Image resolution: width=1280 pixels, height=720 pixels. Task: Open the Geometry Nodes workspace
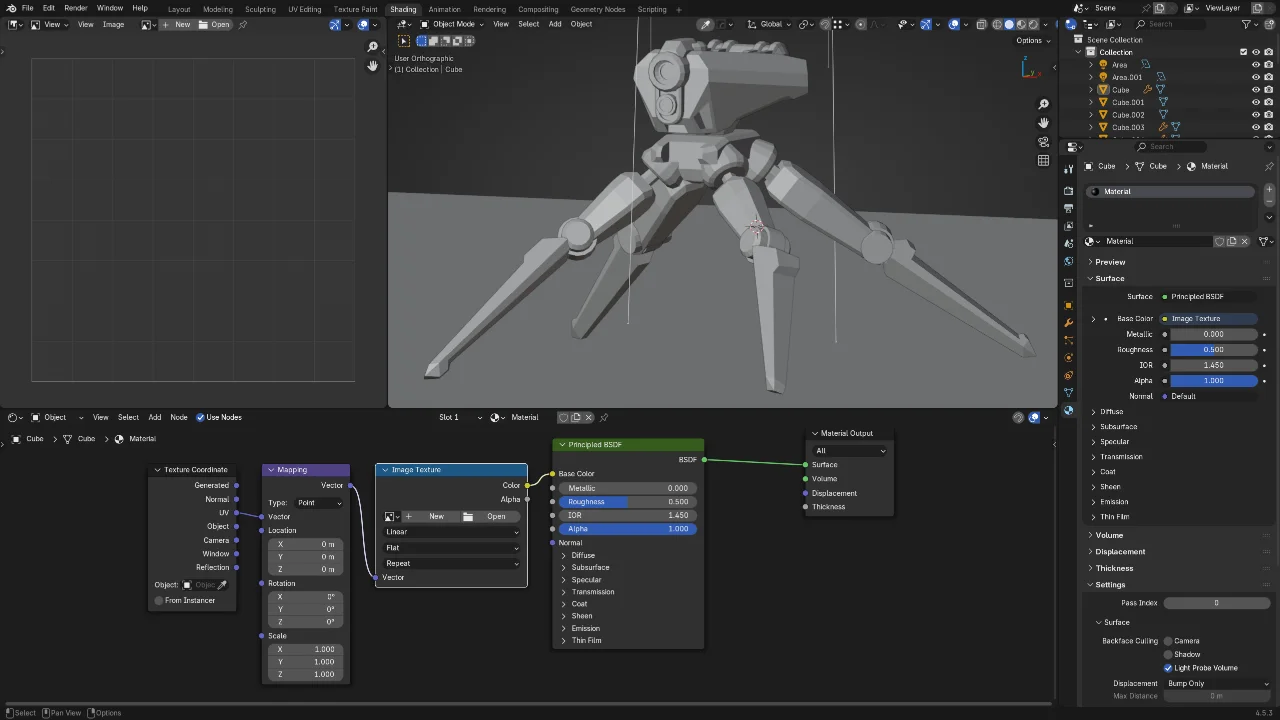[598, 9]
